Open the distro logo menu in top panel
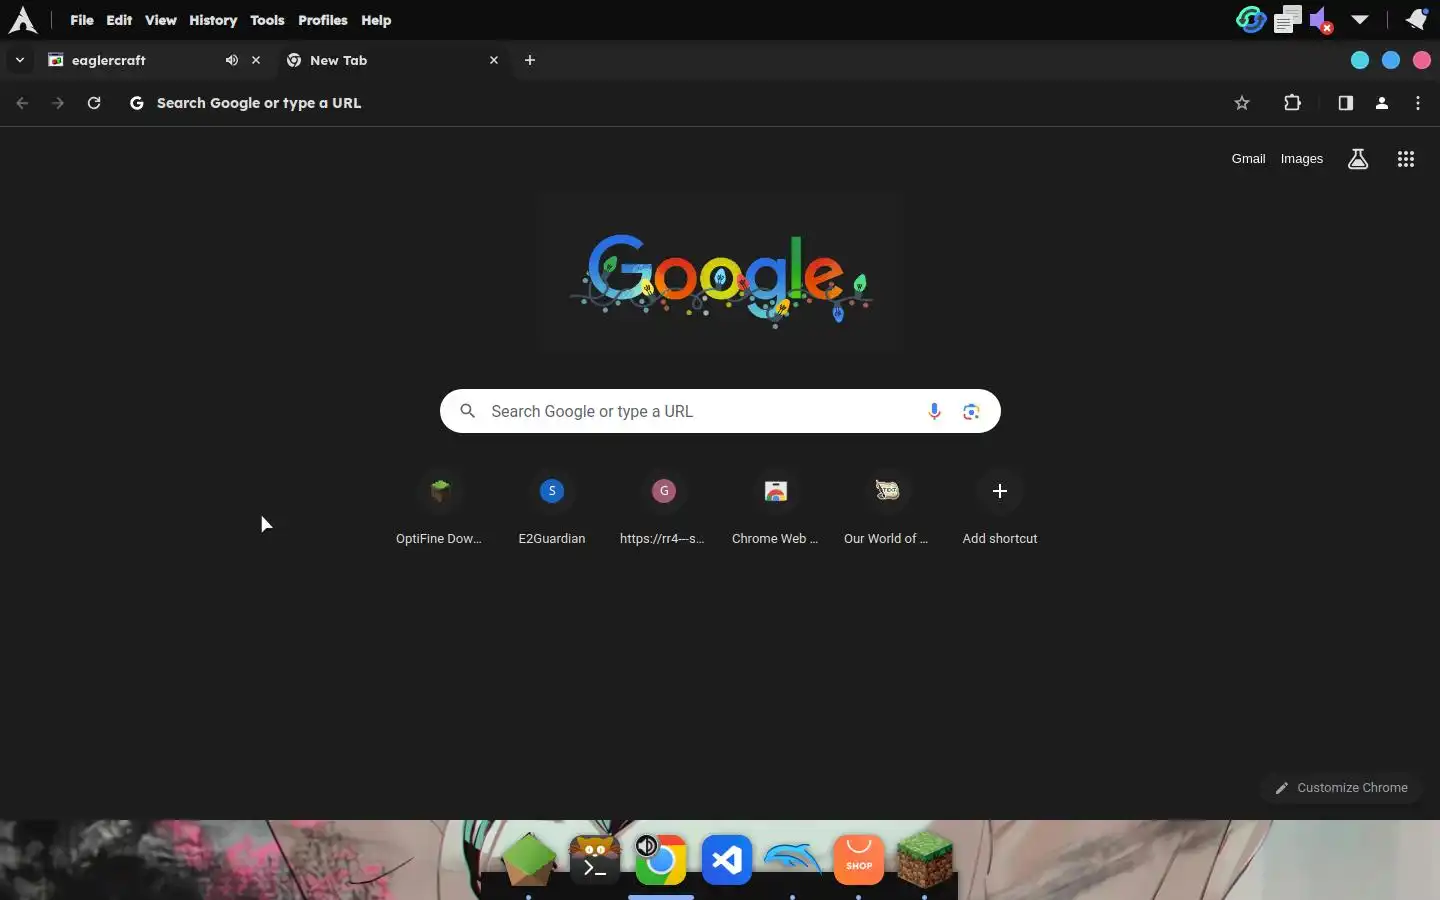This screenshot has width=1440, height=900. [x=22, y=20]
